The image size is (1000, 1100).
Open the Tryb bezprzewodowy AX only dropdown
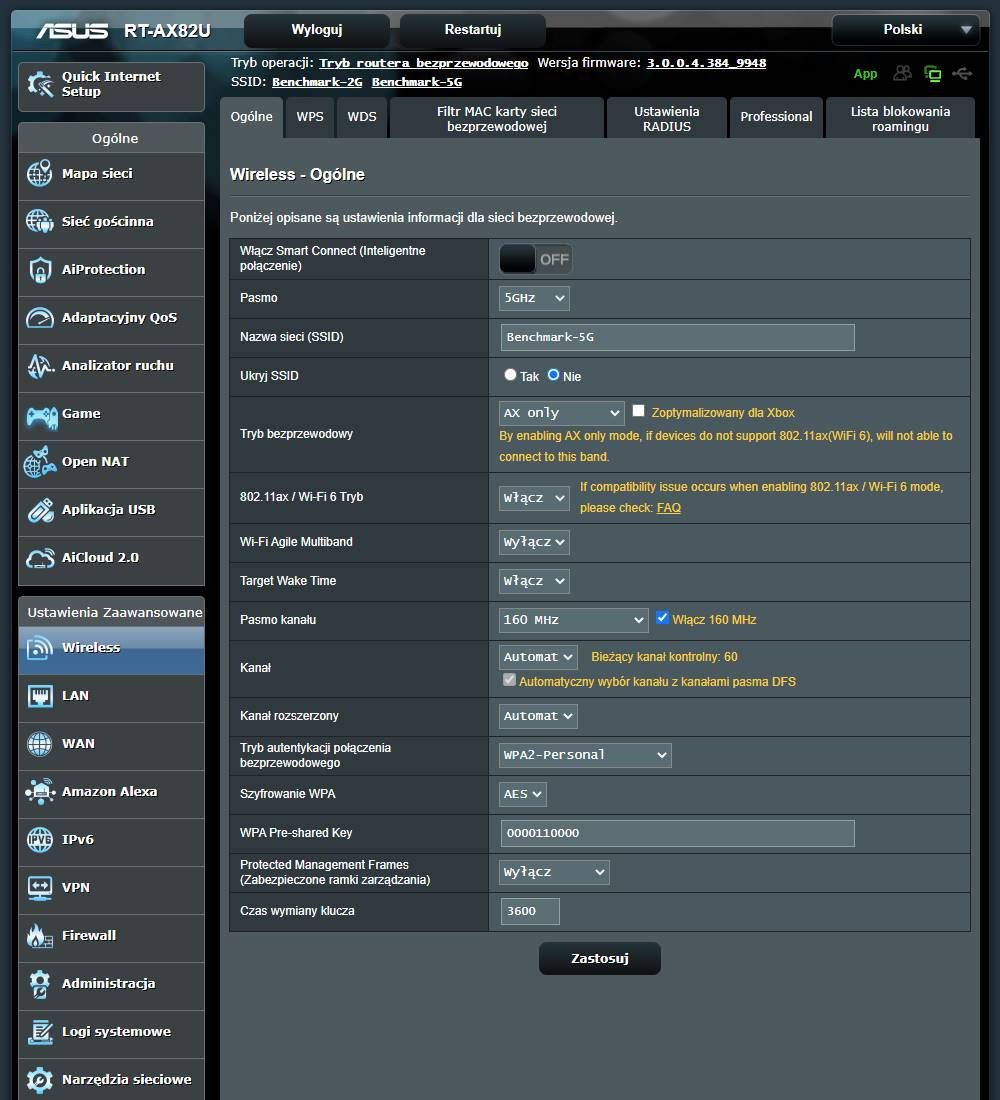pos(561,413)
